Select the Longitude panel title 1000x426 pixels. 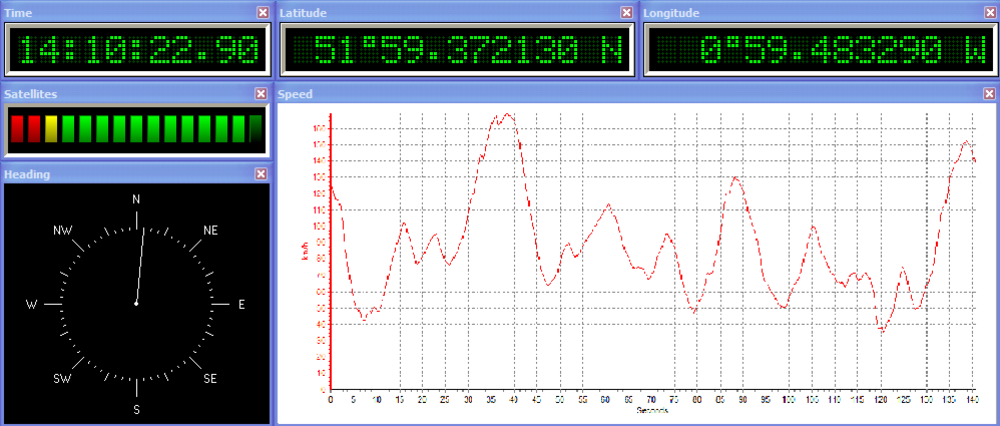pyautogui.click(x=671, y=13)
